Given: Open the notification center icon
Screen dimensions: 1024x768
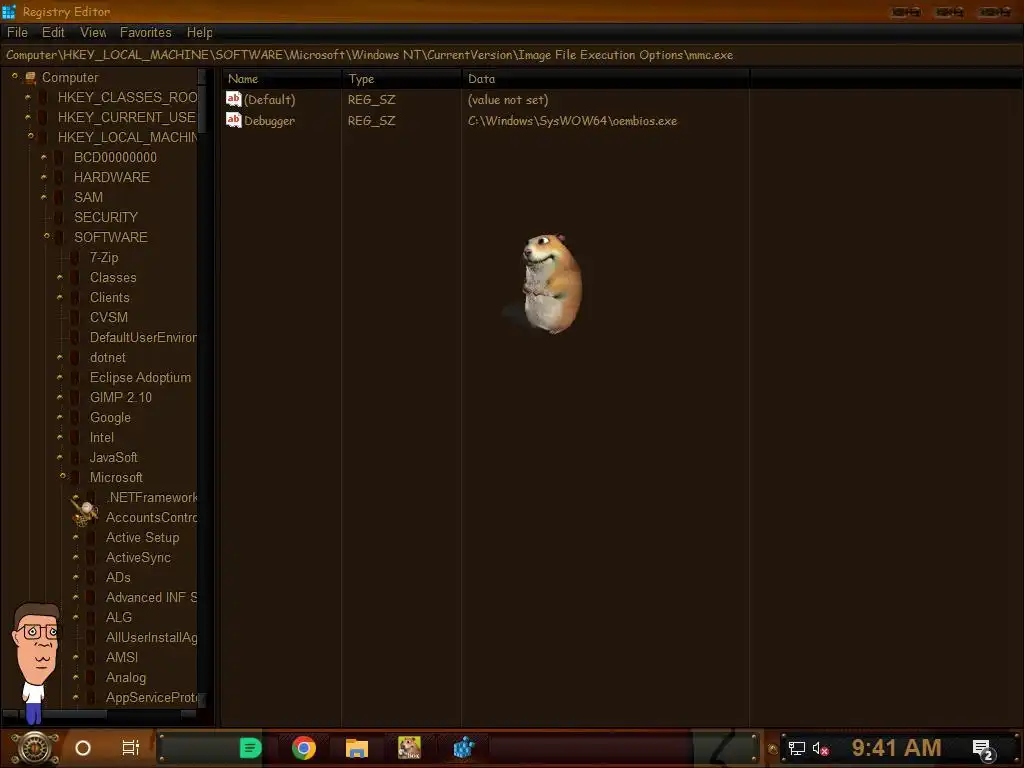Looking at the screenshot, I should (983, 749).
